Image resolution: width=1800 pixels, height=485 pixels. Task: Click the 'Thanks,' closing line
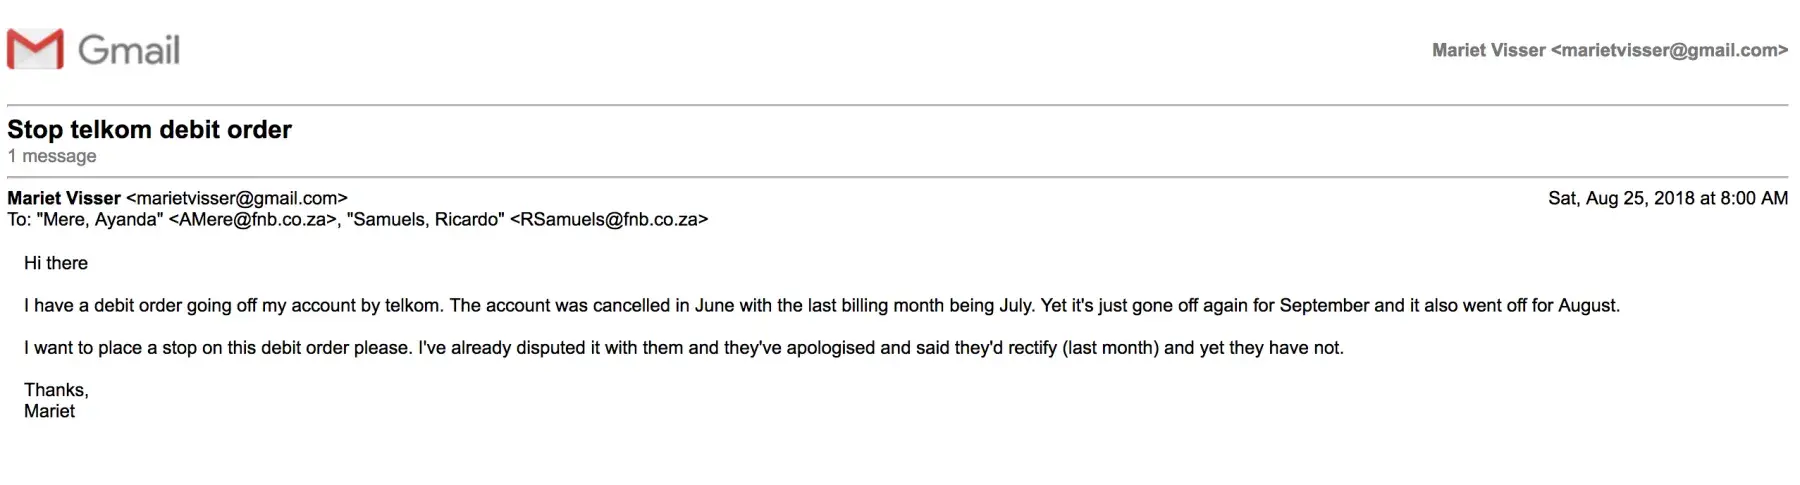pyautogui.click(x=56, y=390)
